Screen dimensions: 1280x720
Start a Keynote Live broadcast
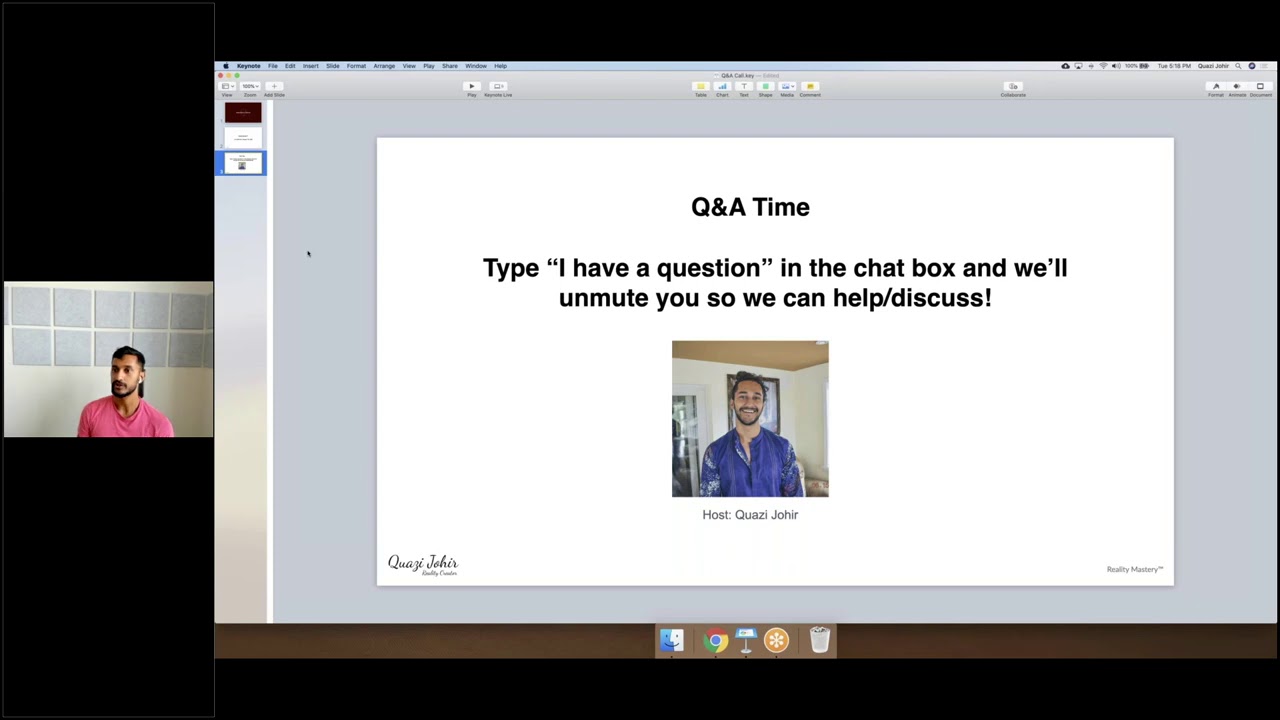(498, 86)
